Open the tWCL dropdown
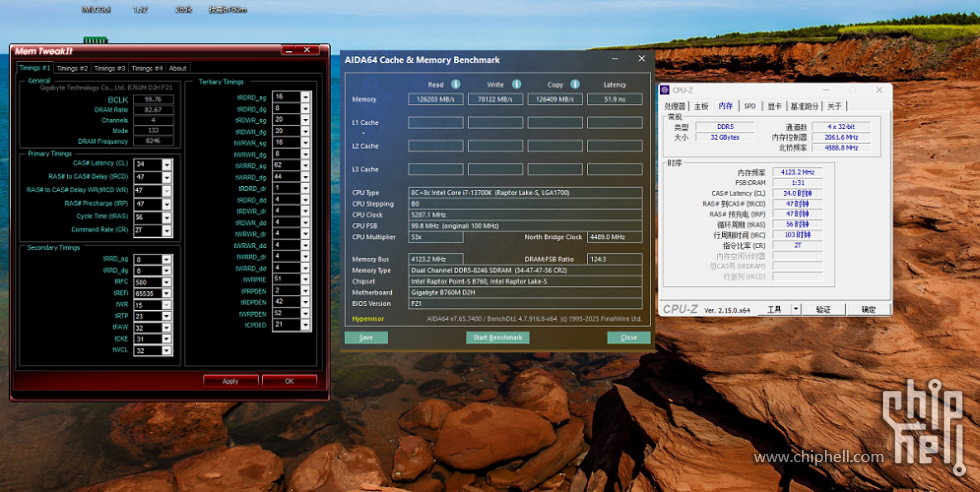 click(x=166, y=351)
